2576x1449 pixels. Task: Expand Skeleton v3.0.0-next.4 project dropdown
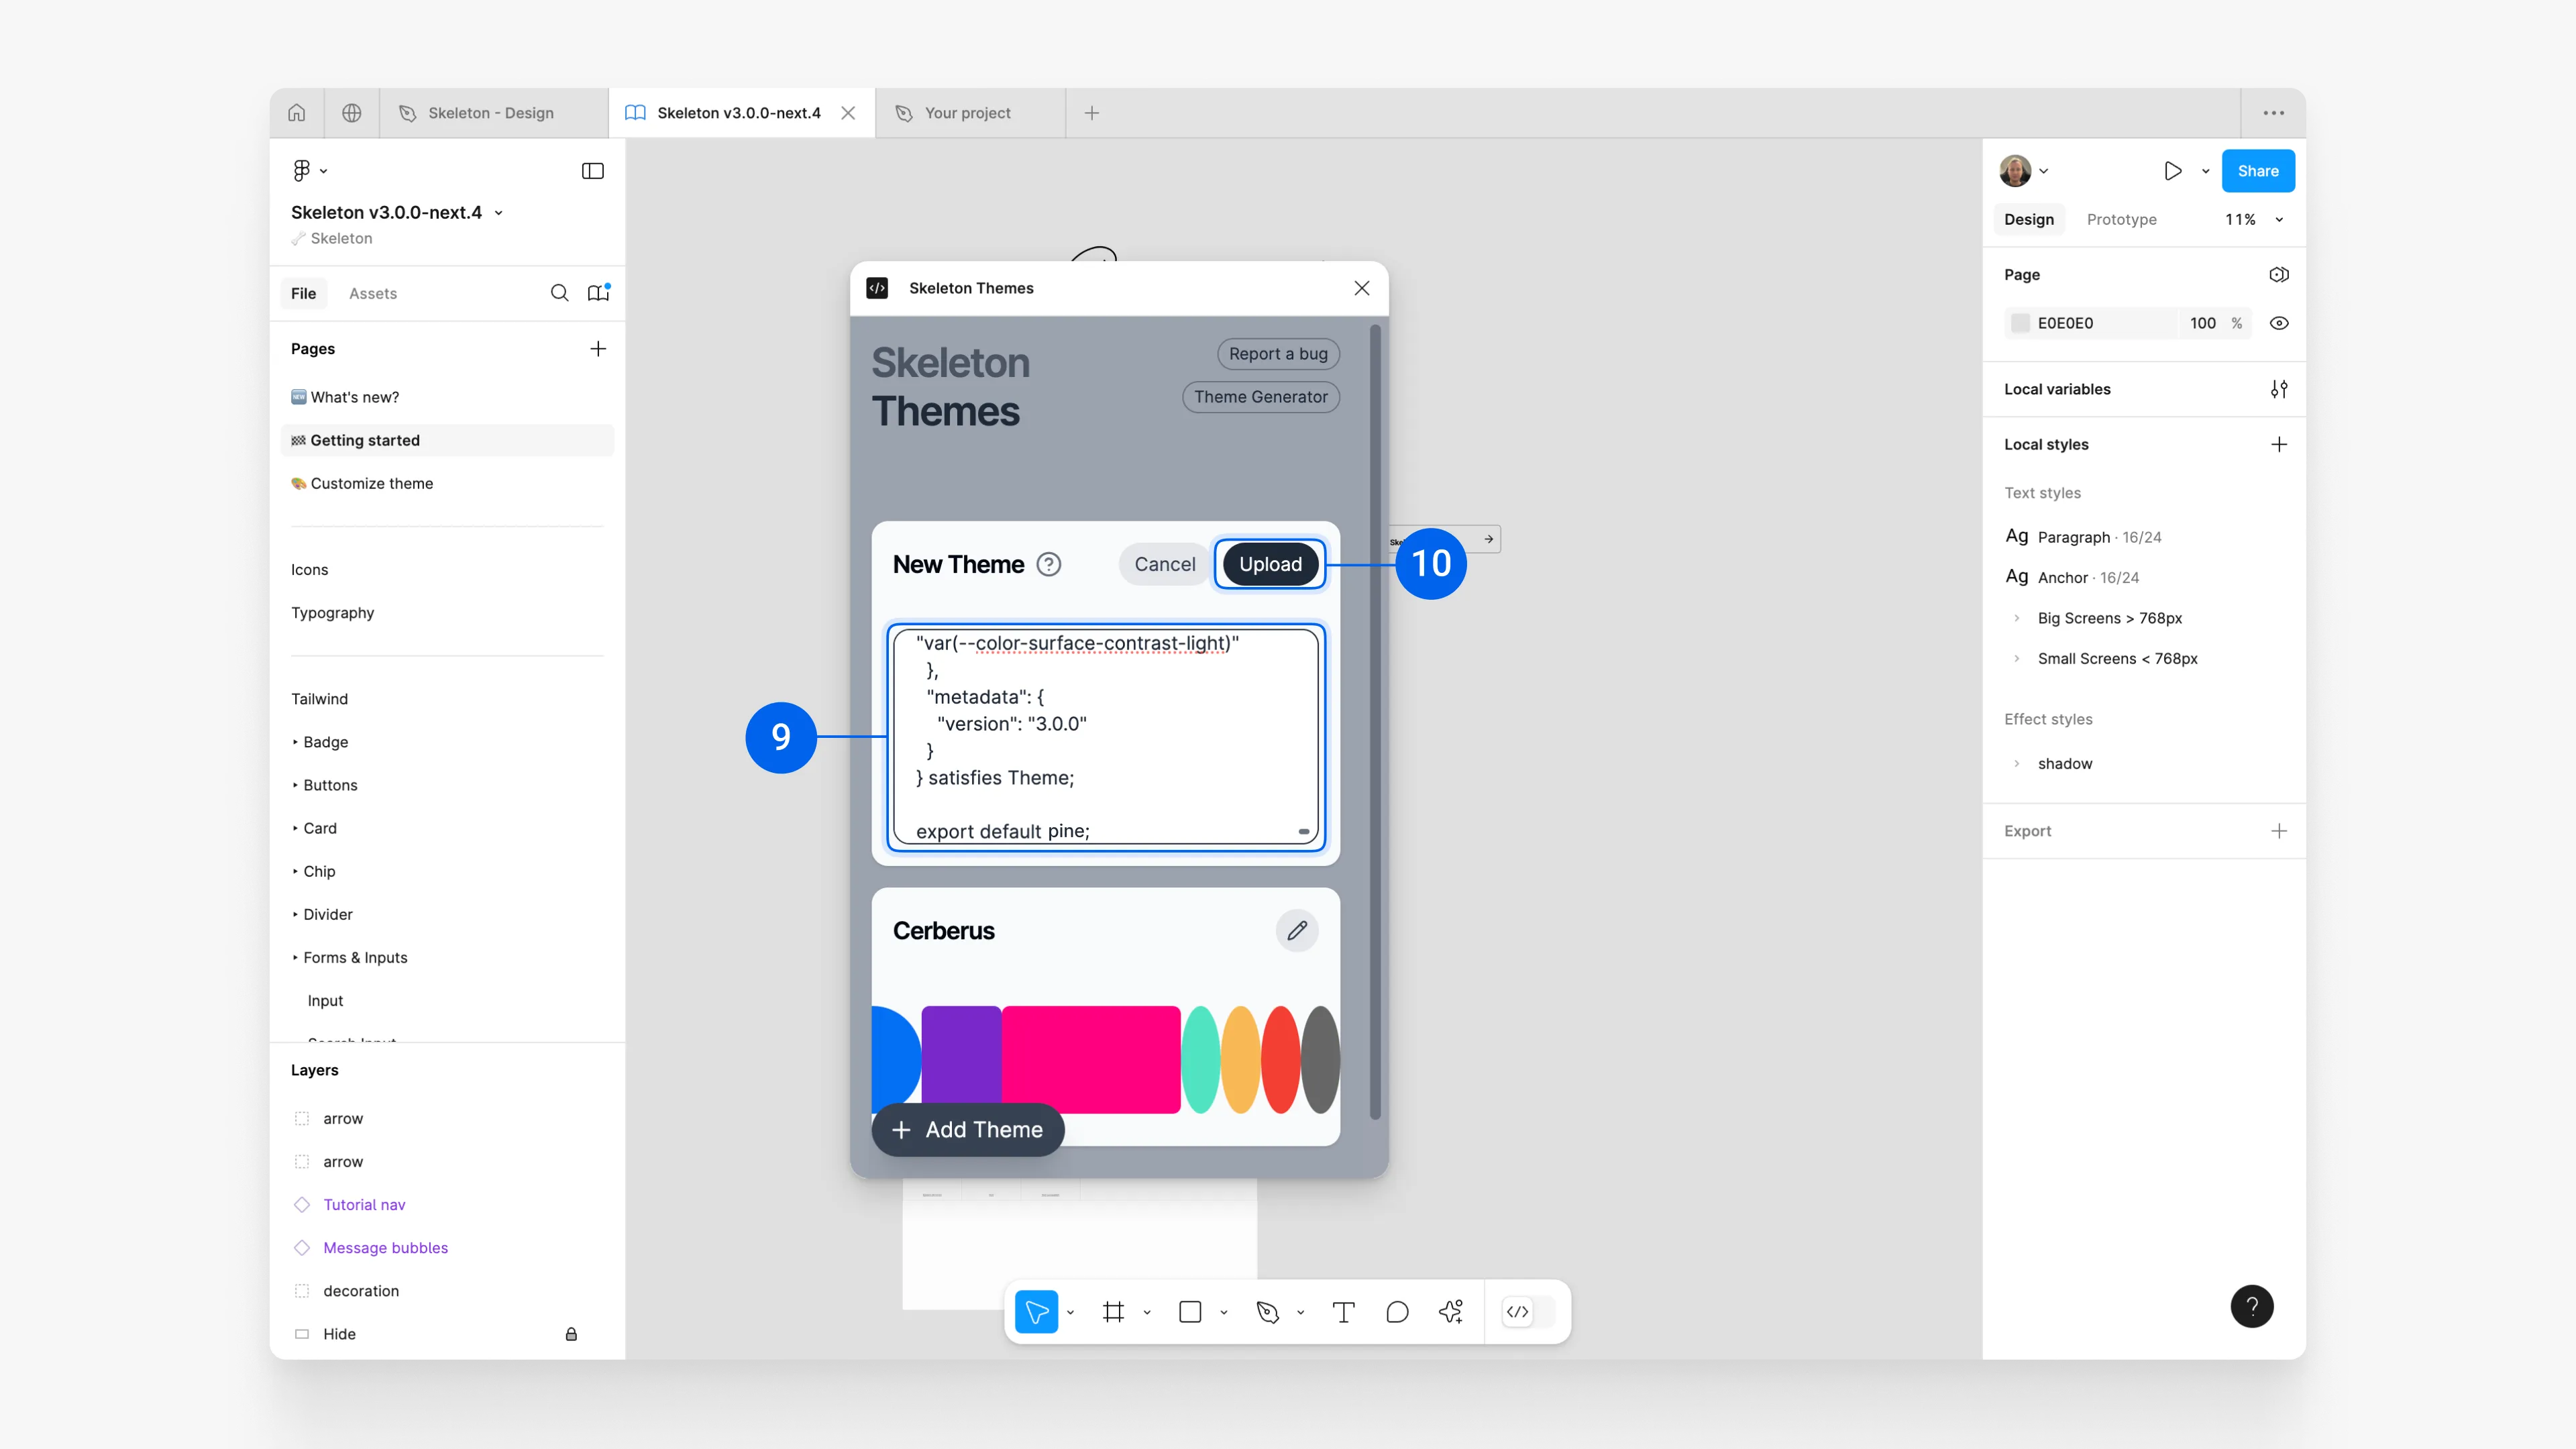[499, 211]
